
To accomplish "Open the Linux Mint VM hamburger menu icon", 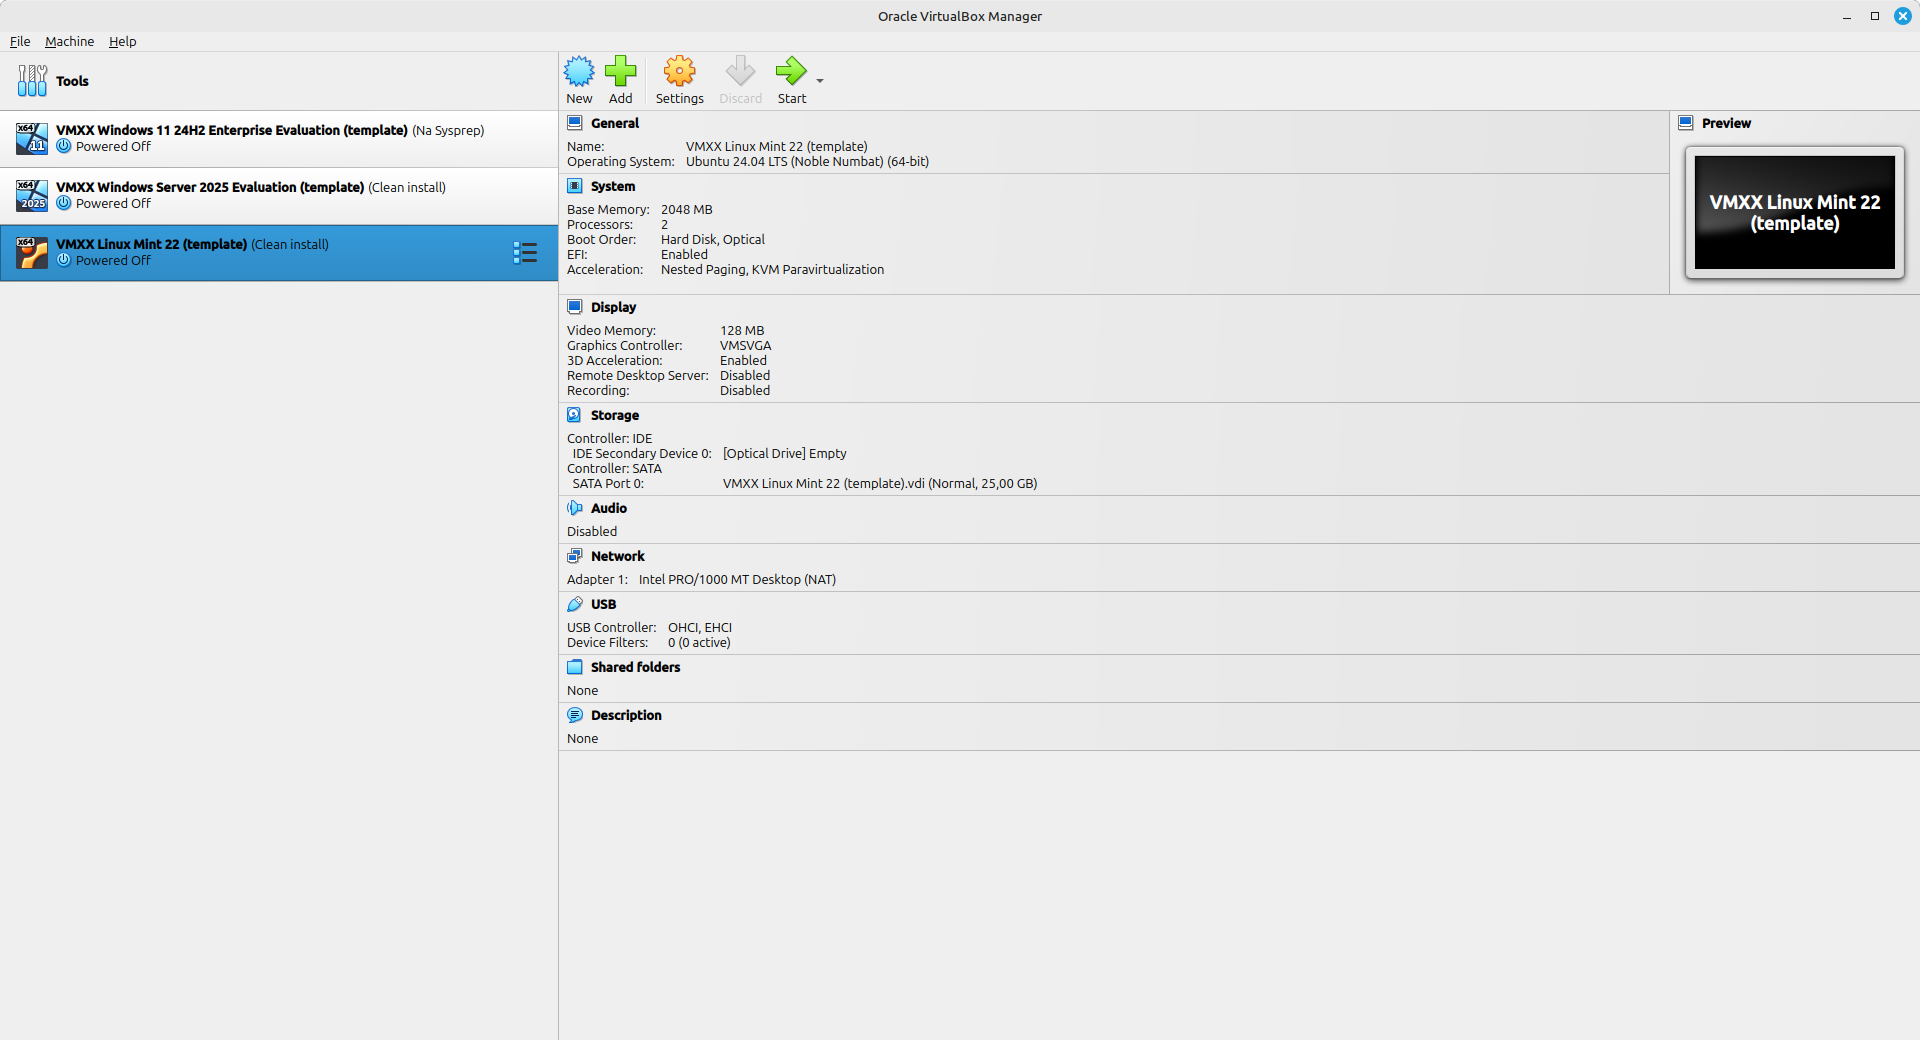I will [525, 253].
